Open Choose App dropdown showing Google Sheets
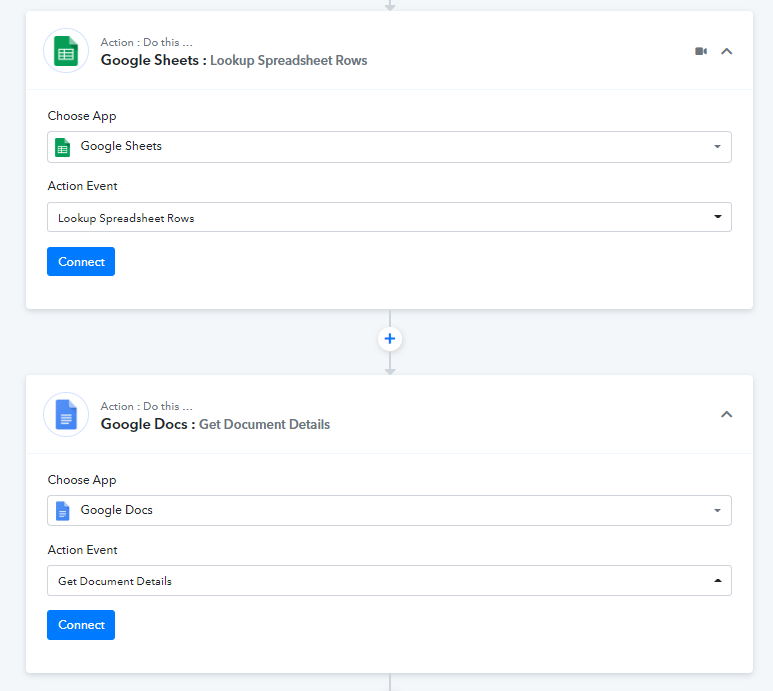Image resolution: width=773 pixels, height=691 pixels. (389, 147)
